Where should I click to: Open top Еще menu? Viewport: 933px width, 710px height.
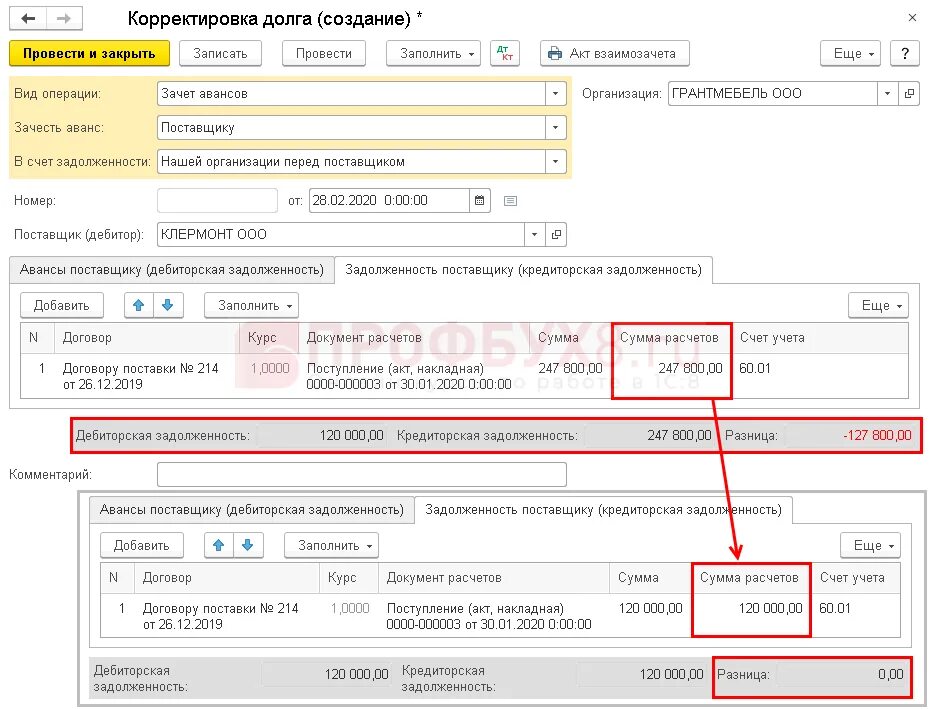[850, 54]
